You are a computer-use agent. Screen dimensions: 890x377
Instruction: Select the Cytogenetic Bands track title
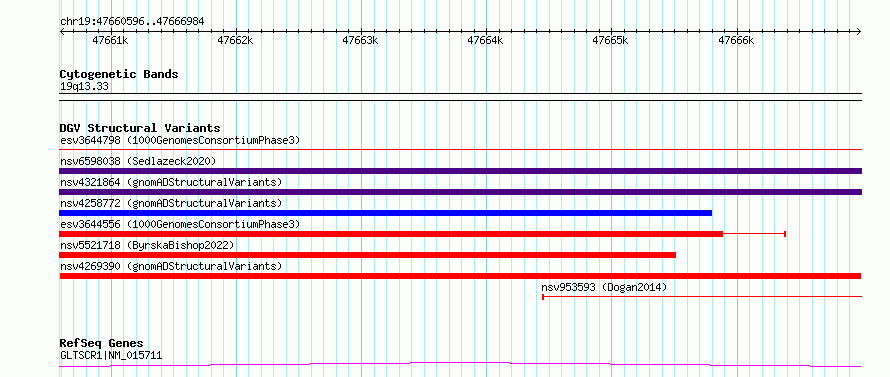[x=119, y=74]
